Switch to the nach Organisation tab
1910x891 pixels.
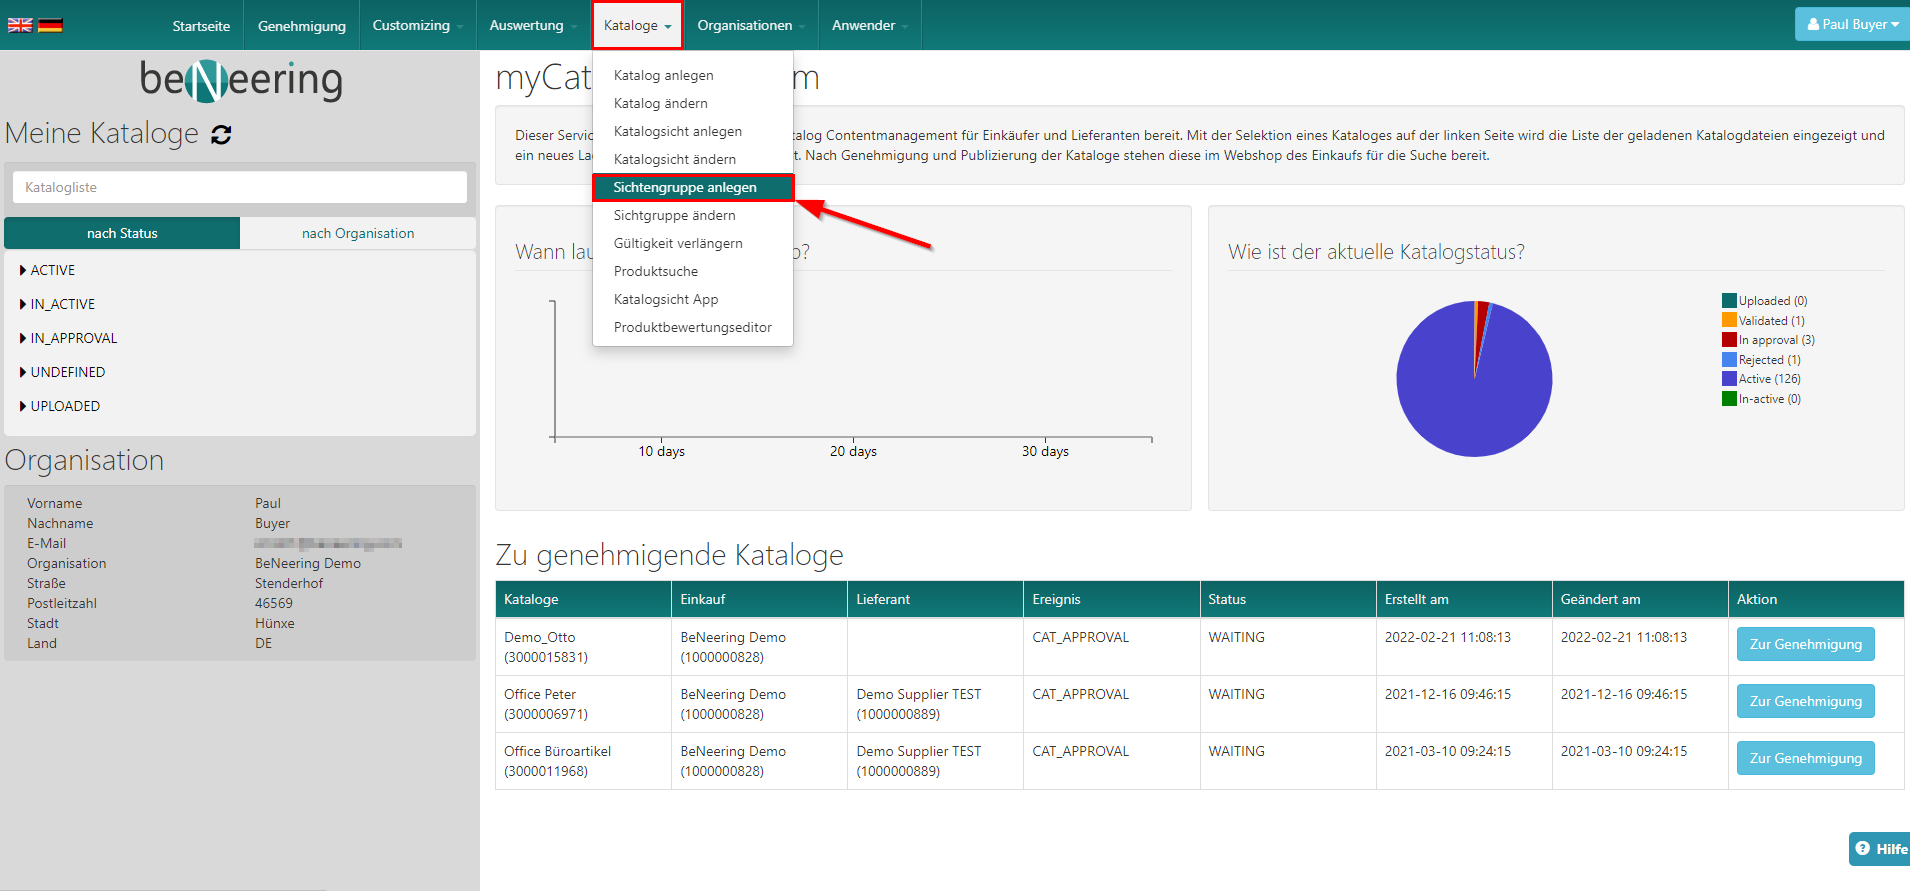[358, 233]
